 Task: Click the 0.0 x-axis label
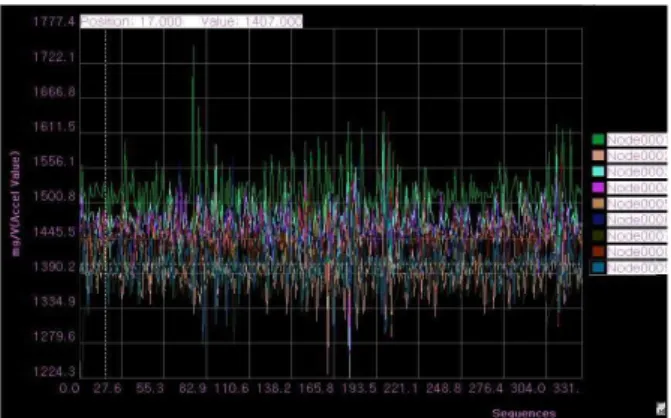pyautogui.click(x=69, y=388)
